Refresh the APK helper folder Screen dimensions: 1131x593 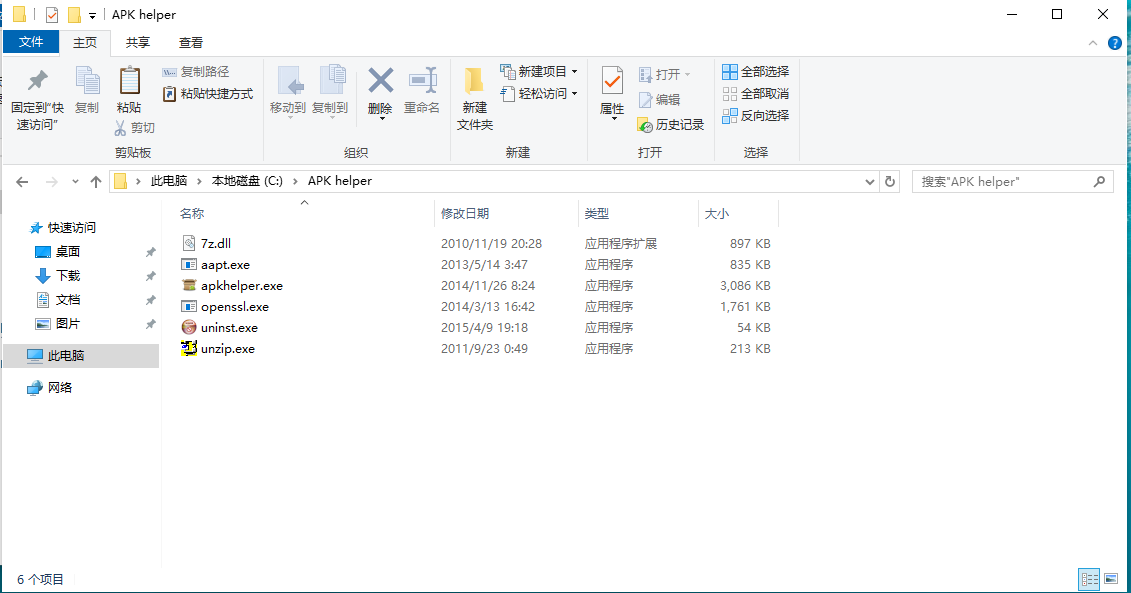[x=890, y=182]
